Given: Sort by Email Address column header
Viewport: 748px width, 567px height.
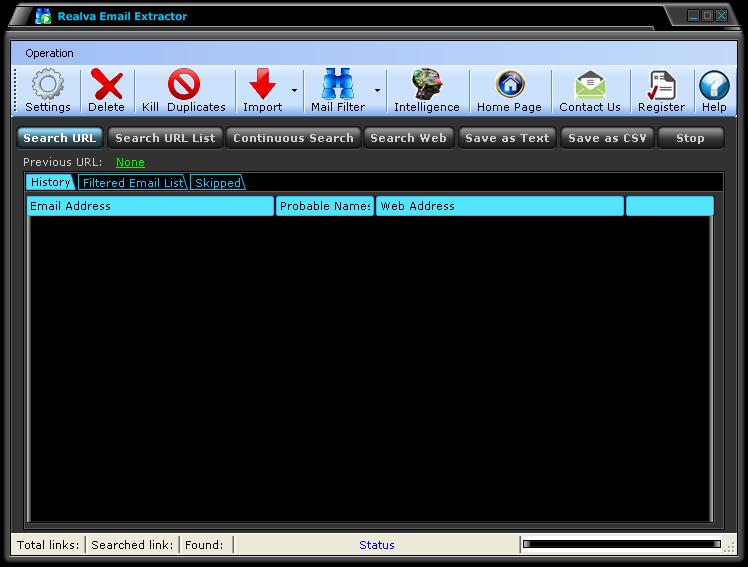Looking at the screenshot, I should tap(150, 206).
